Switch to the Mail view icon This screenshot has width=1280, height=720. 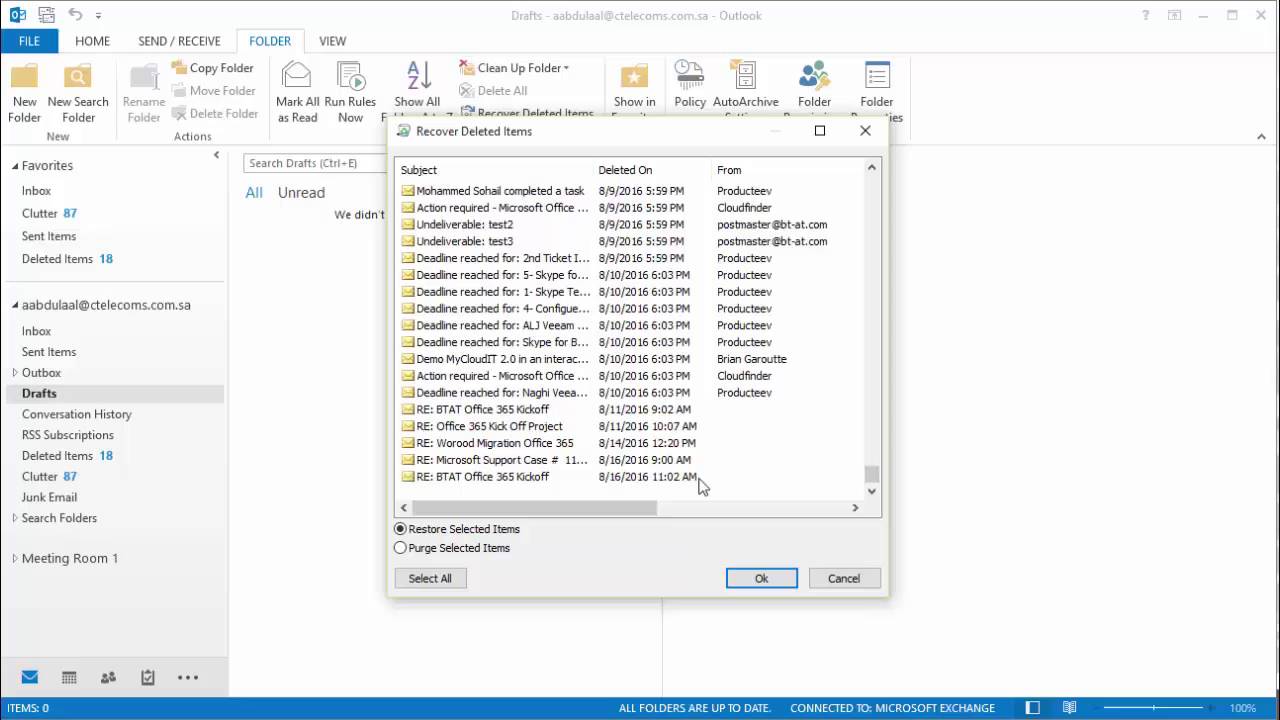tap(29, 677)
